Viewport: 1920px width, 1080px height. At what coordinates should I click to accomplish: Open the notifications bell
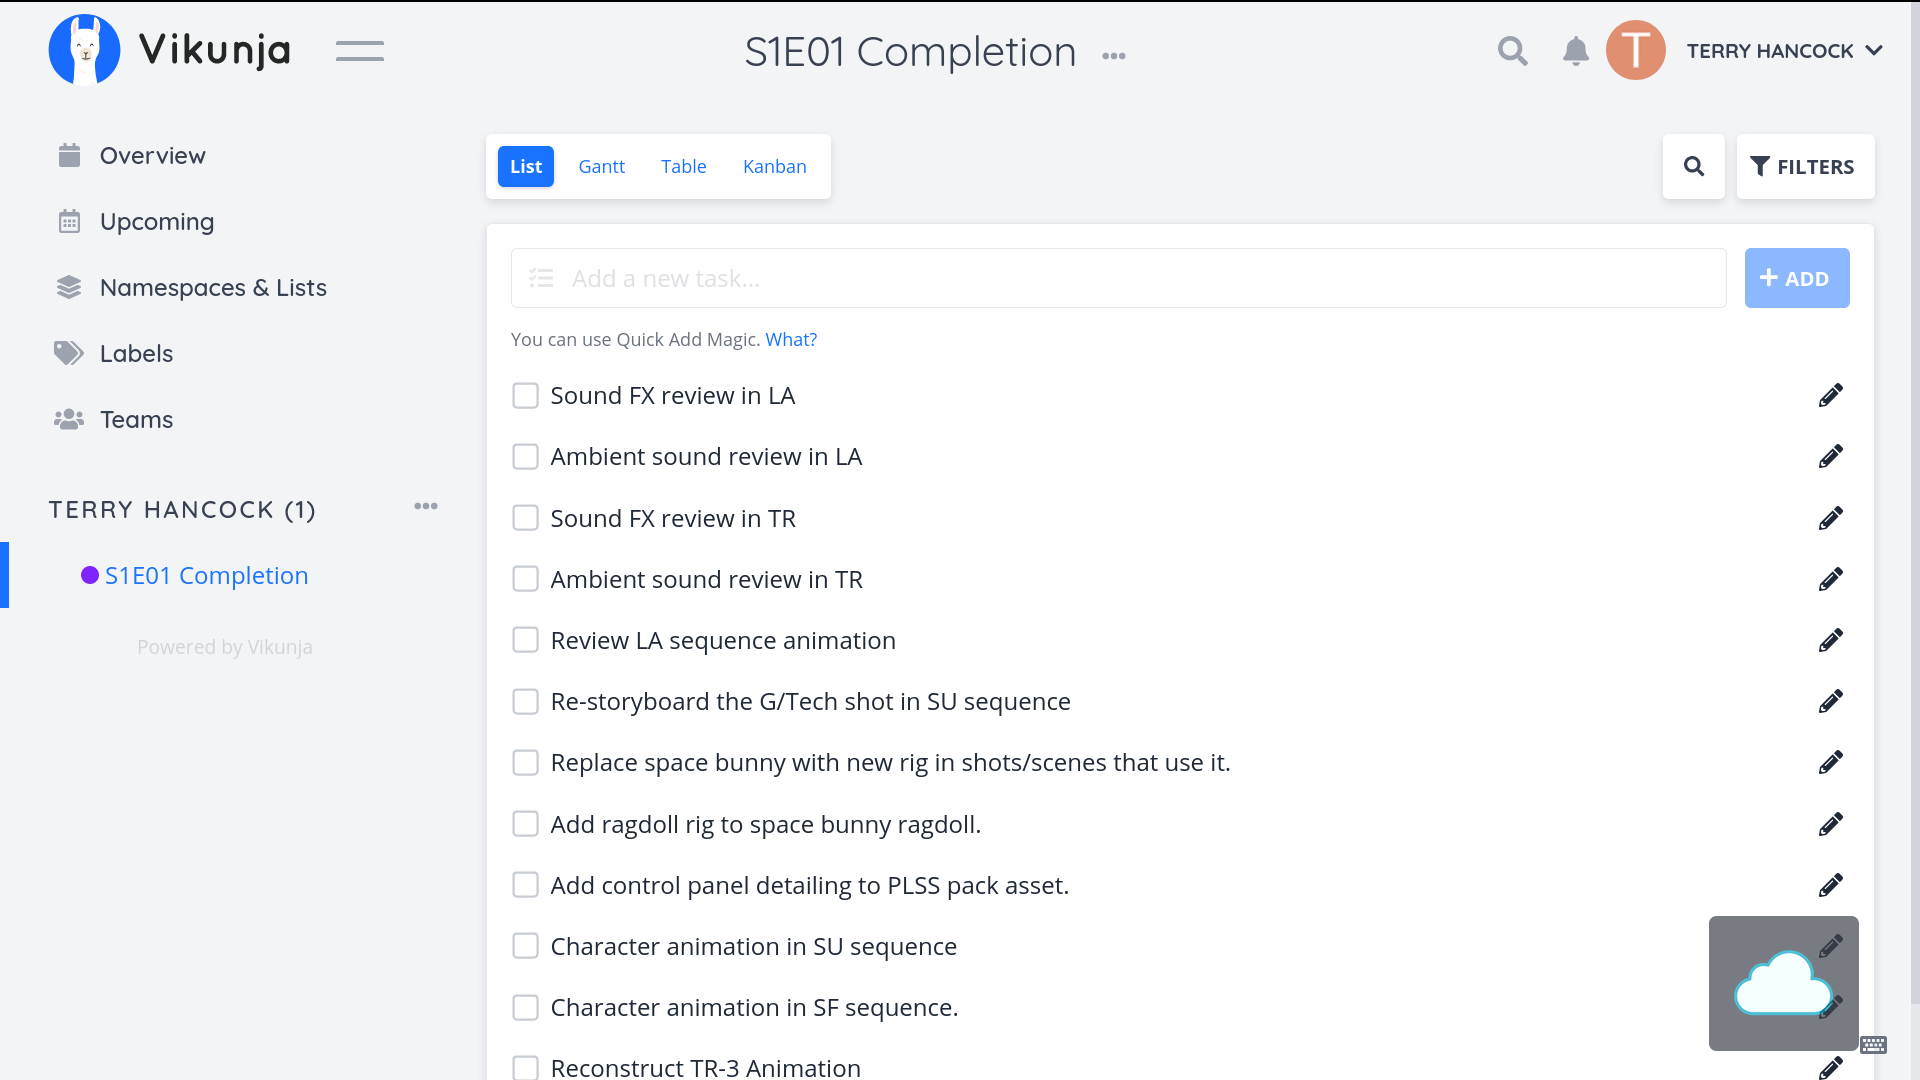[1575, 51]
